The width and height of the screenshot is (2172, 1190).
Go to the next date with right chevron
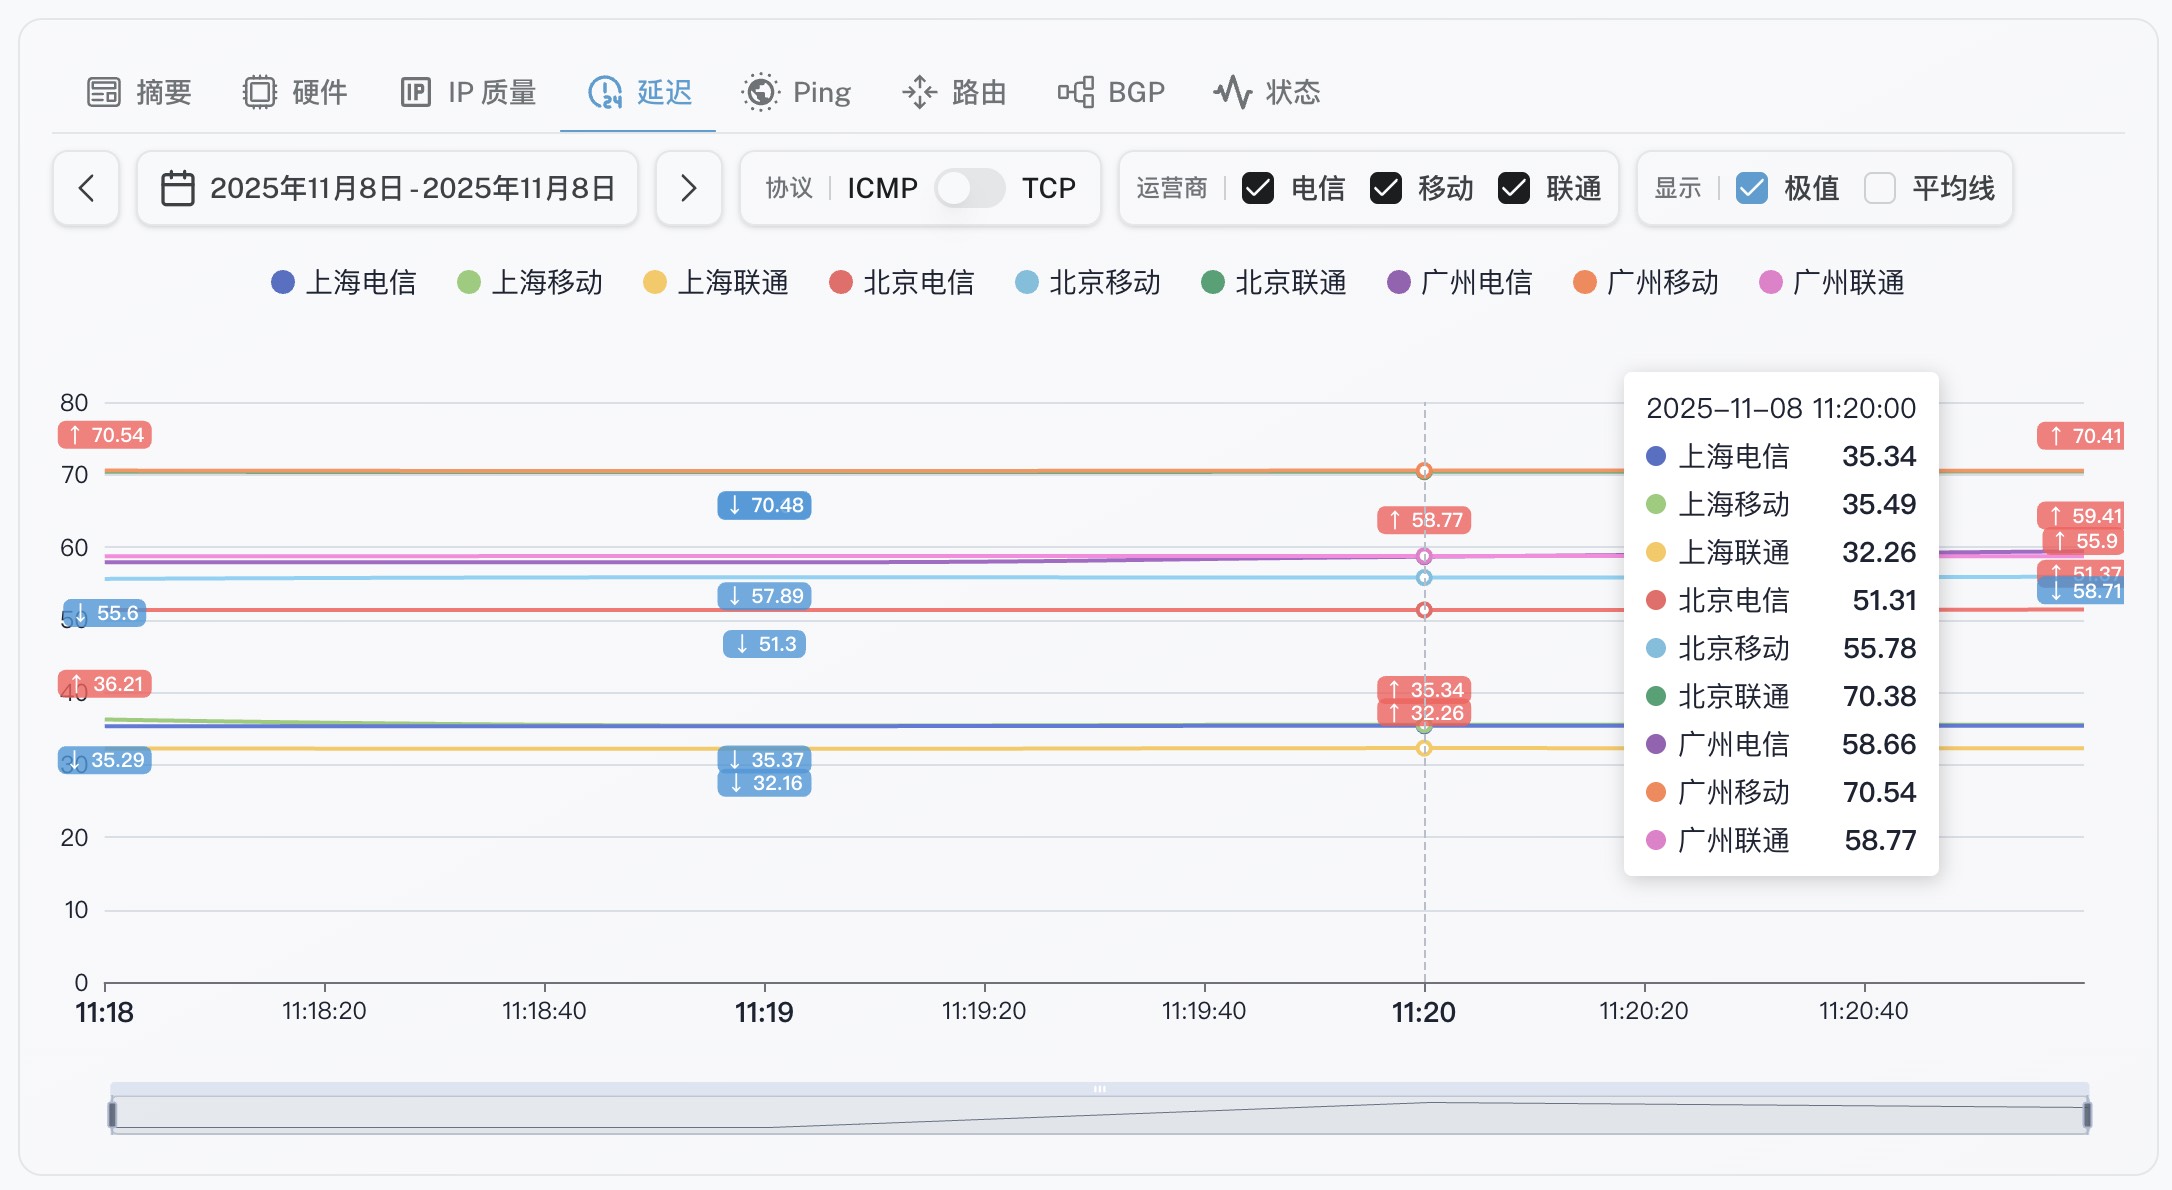click(688, 188)
